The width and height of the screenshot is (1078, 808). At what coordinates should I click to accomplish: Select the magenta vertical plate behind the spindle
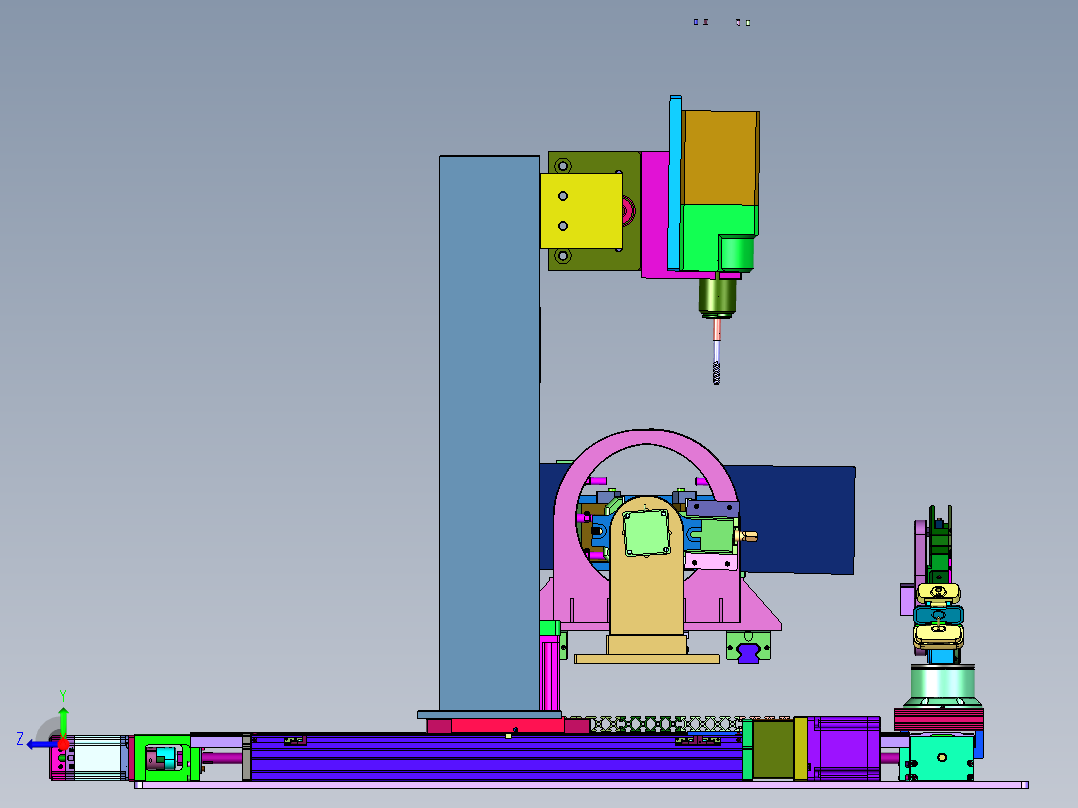pos(654,213)
